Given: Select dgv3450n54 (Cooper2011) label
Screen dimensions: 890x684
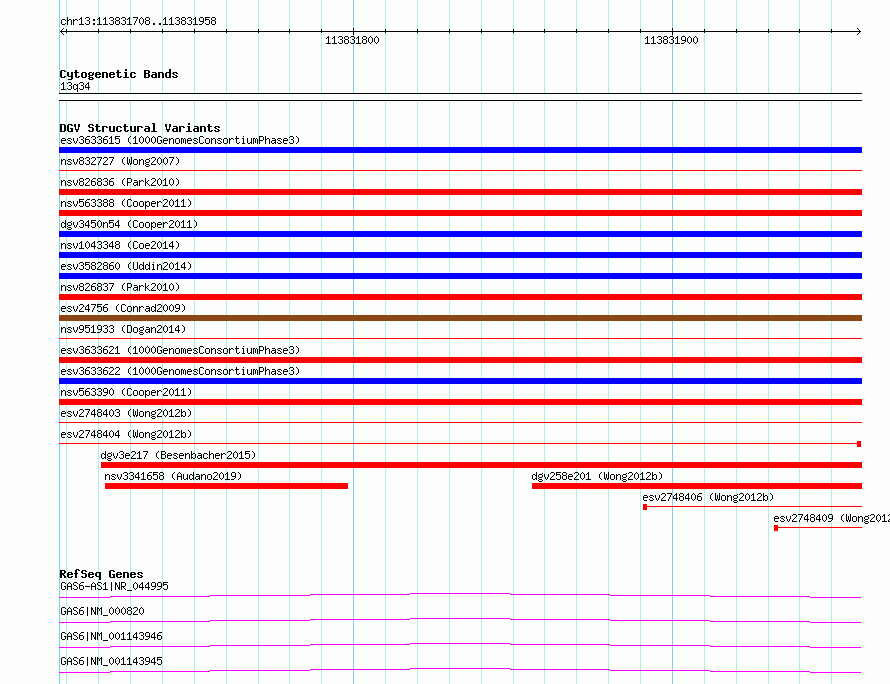Looking at the screenshot, I should point(129,224).
